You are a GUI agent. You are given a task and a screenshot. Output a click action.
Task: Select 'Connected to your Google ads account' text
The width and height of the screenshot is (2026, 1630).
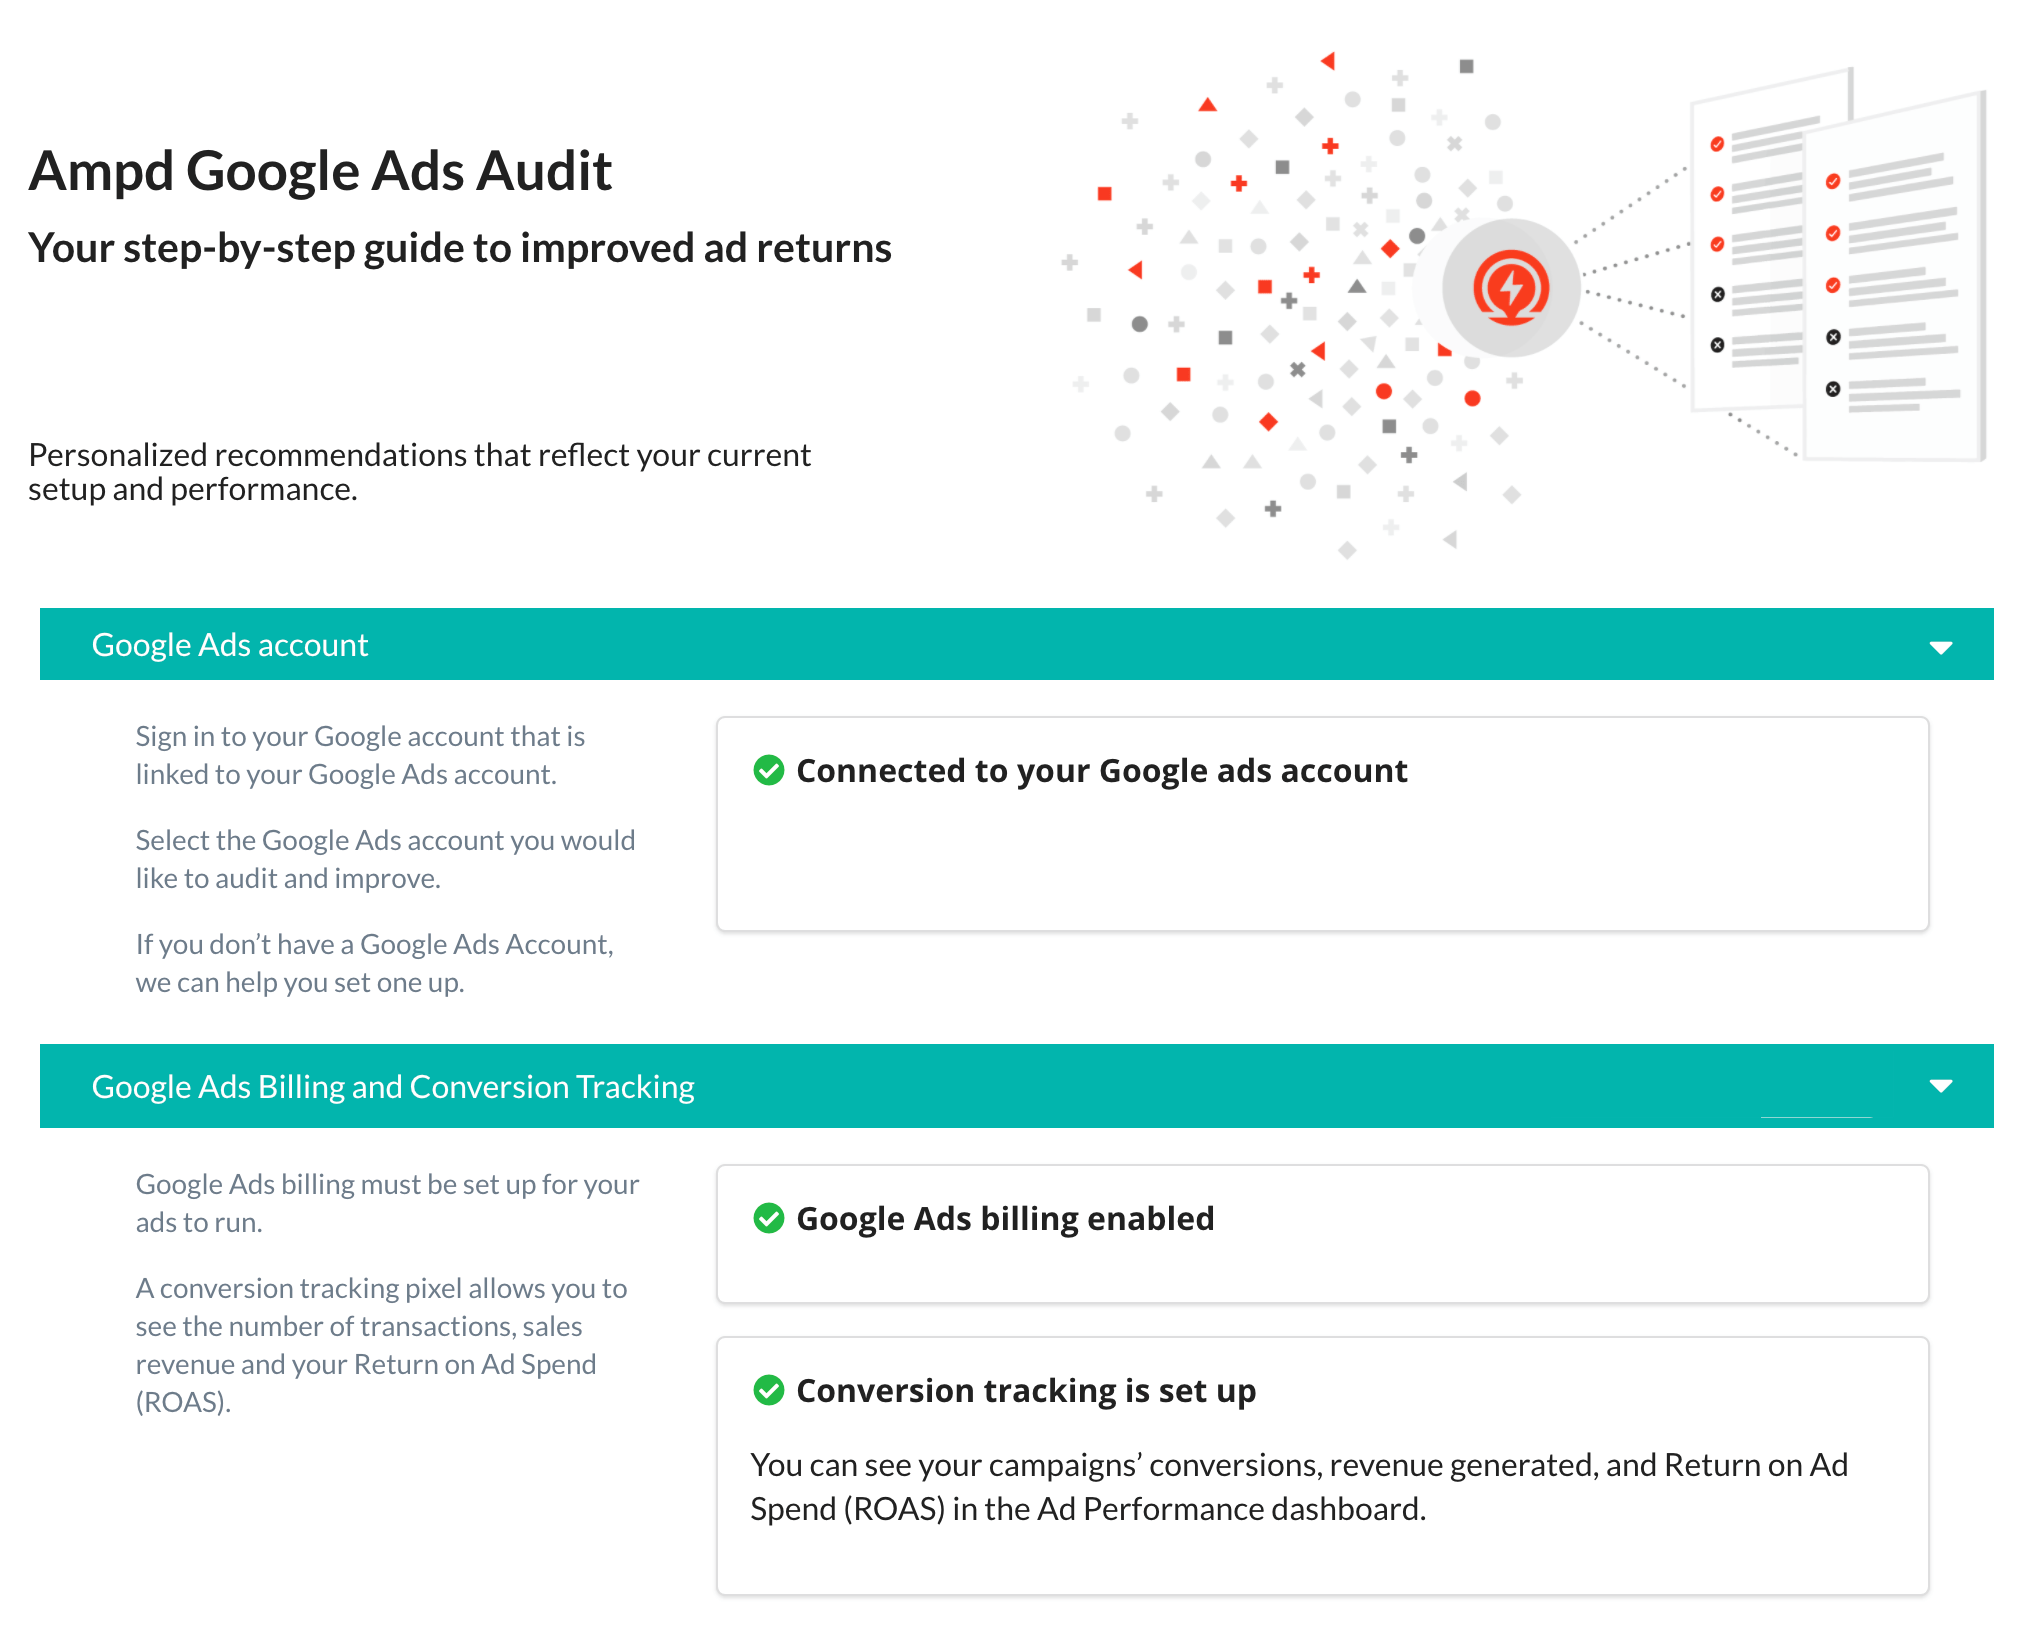1101,770
